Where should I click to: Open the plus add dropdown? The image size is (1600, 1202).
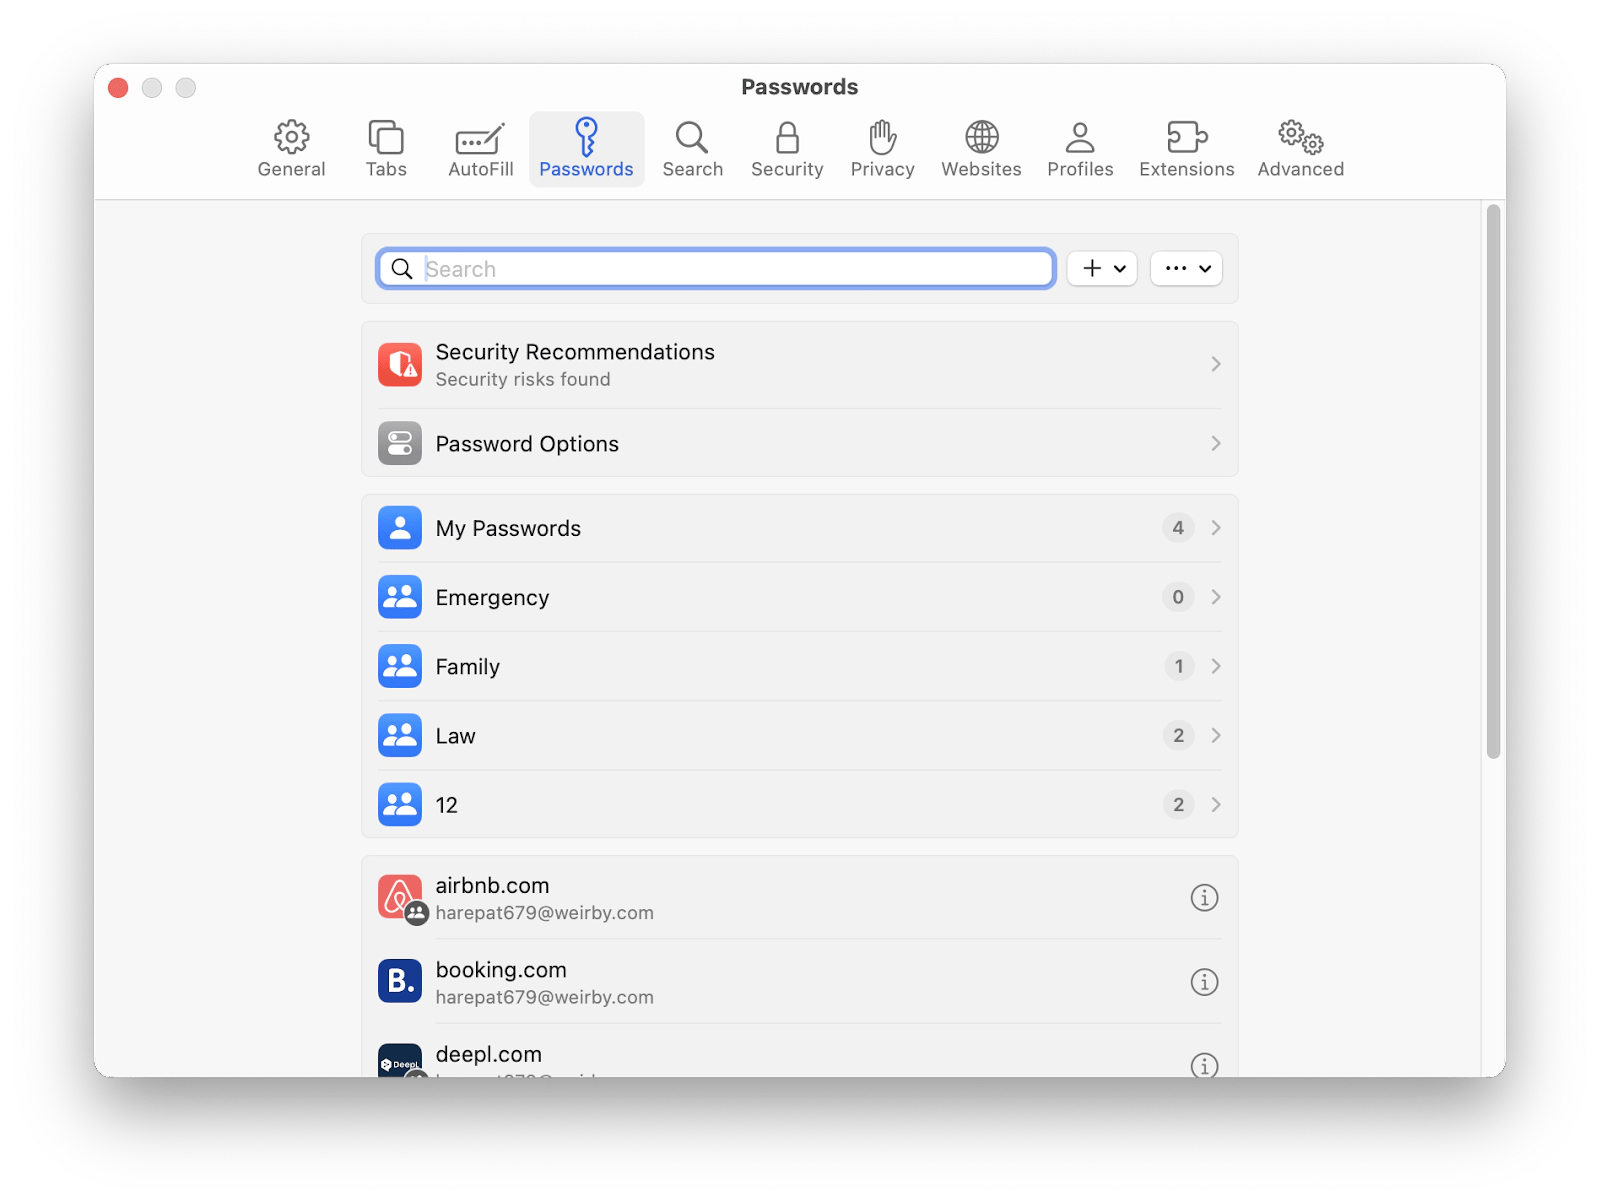click(x=1102, y=268)
